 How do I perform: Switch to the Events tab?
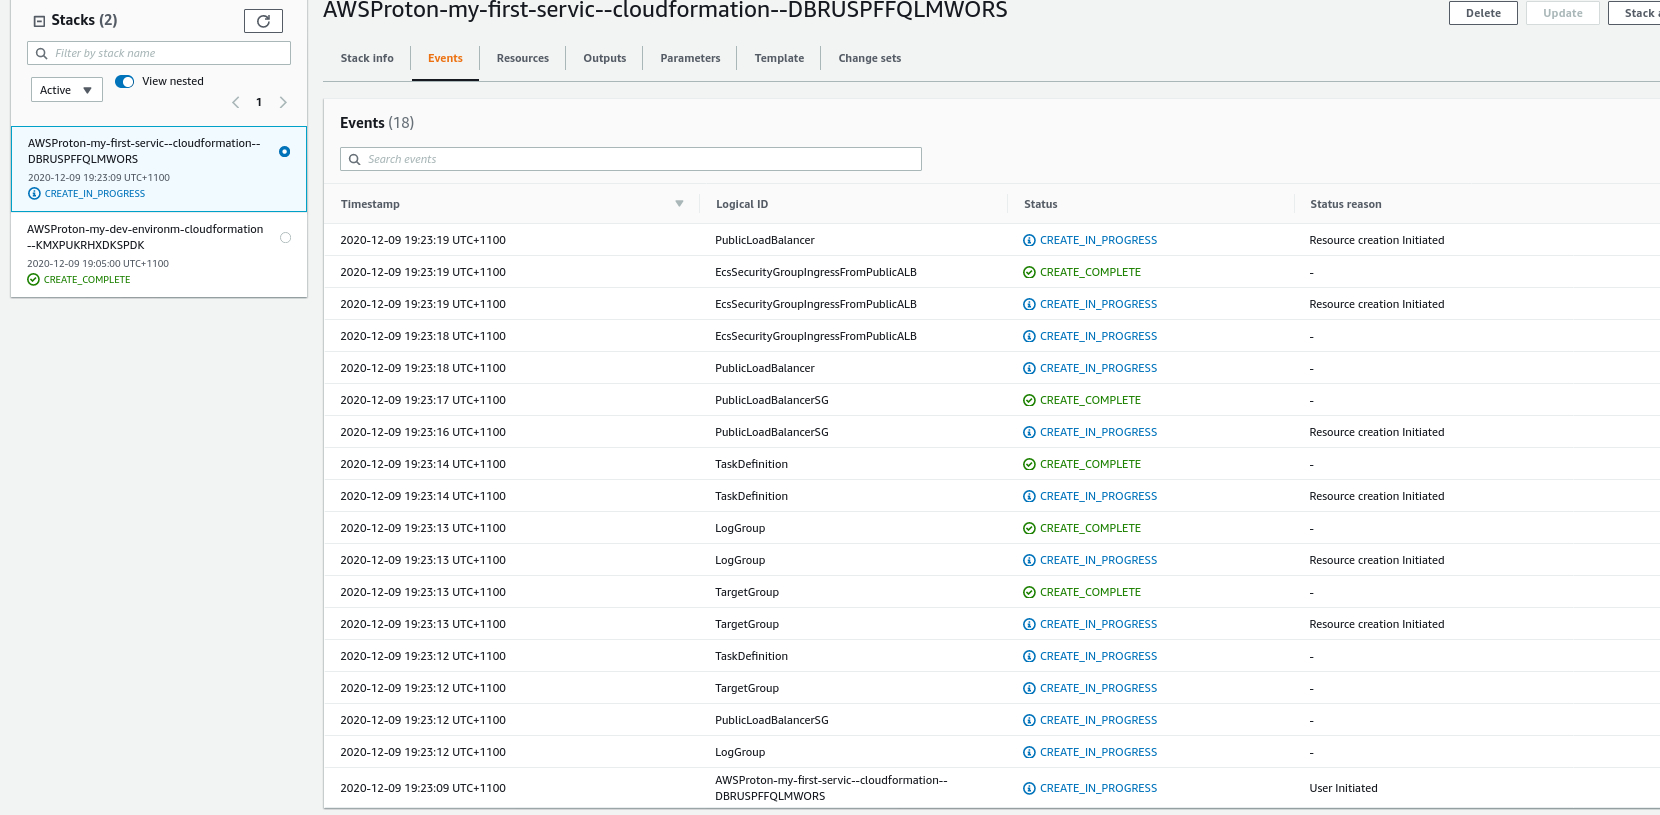[x=445, y=58]
